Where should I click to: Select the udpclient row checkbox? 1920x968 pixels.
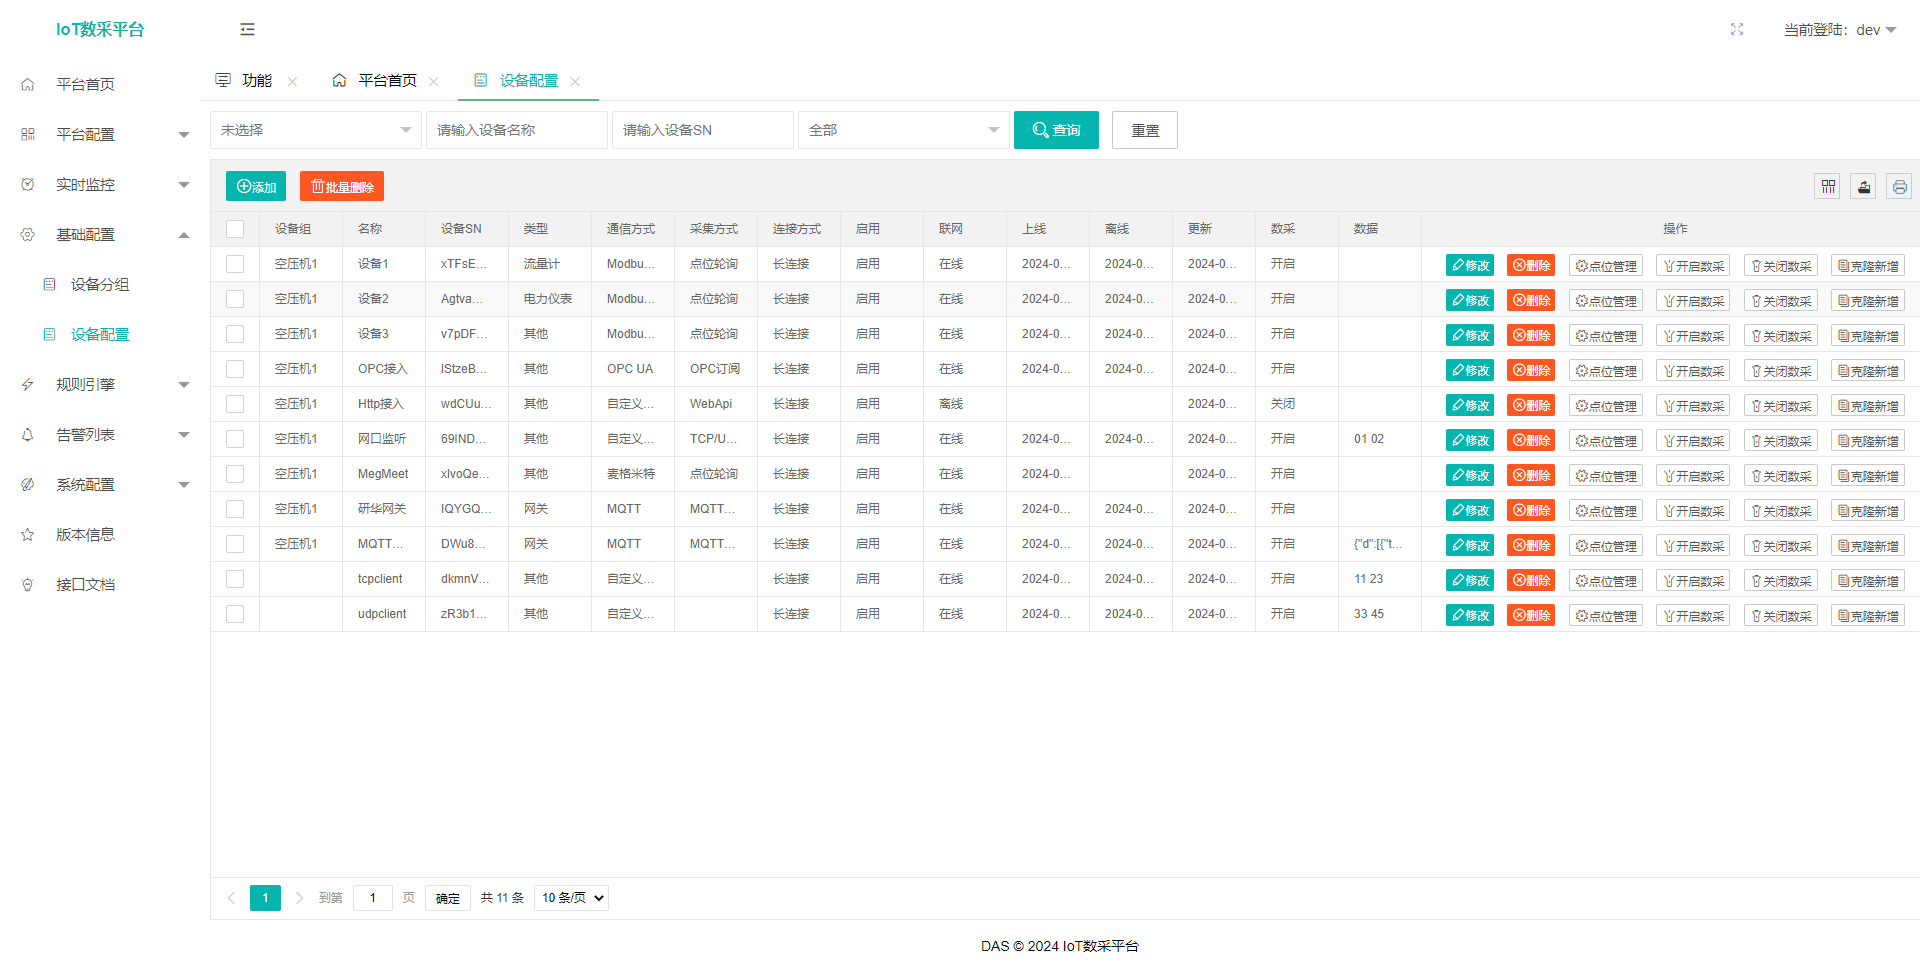pyautogui.click(x=235, y=614)
